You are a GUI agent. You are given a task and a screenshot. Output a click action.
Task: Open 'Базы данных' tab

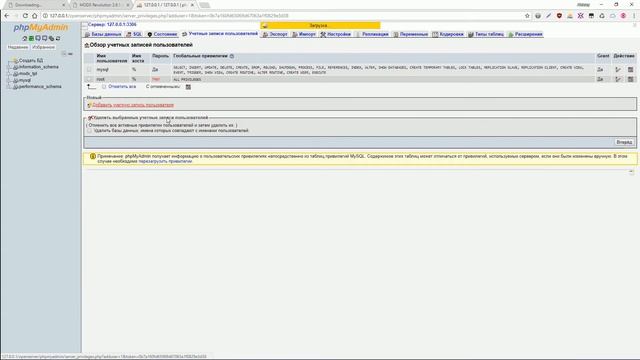coord(103,34)
